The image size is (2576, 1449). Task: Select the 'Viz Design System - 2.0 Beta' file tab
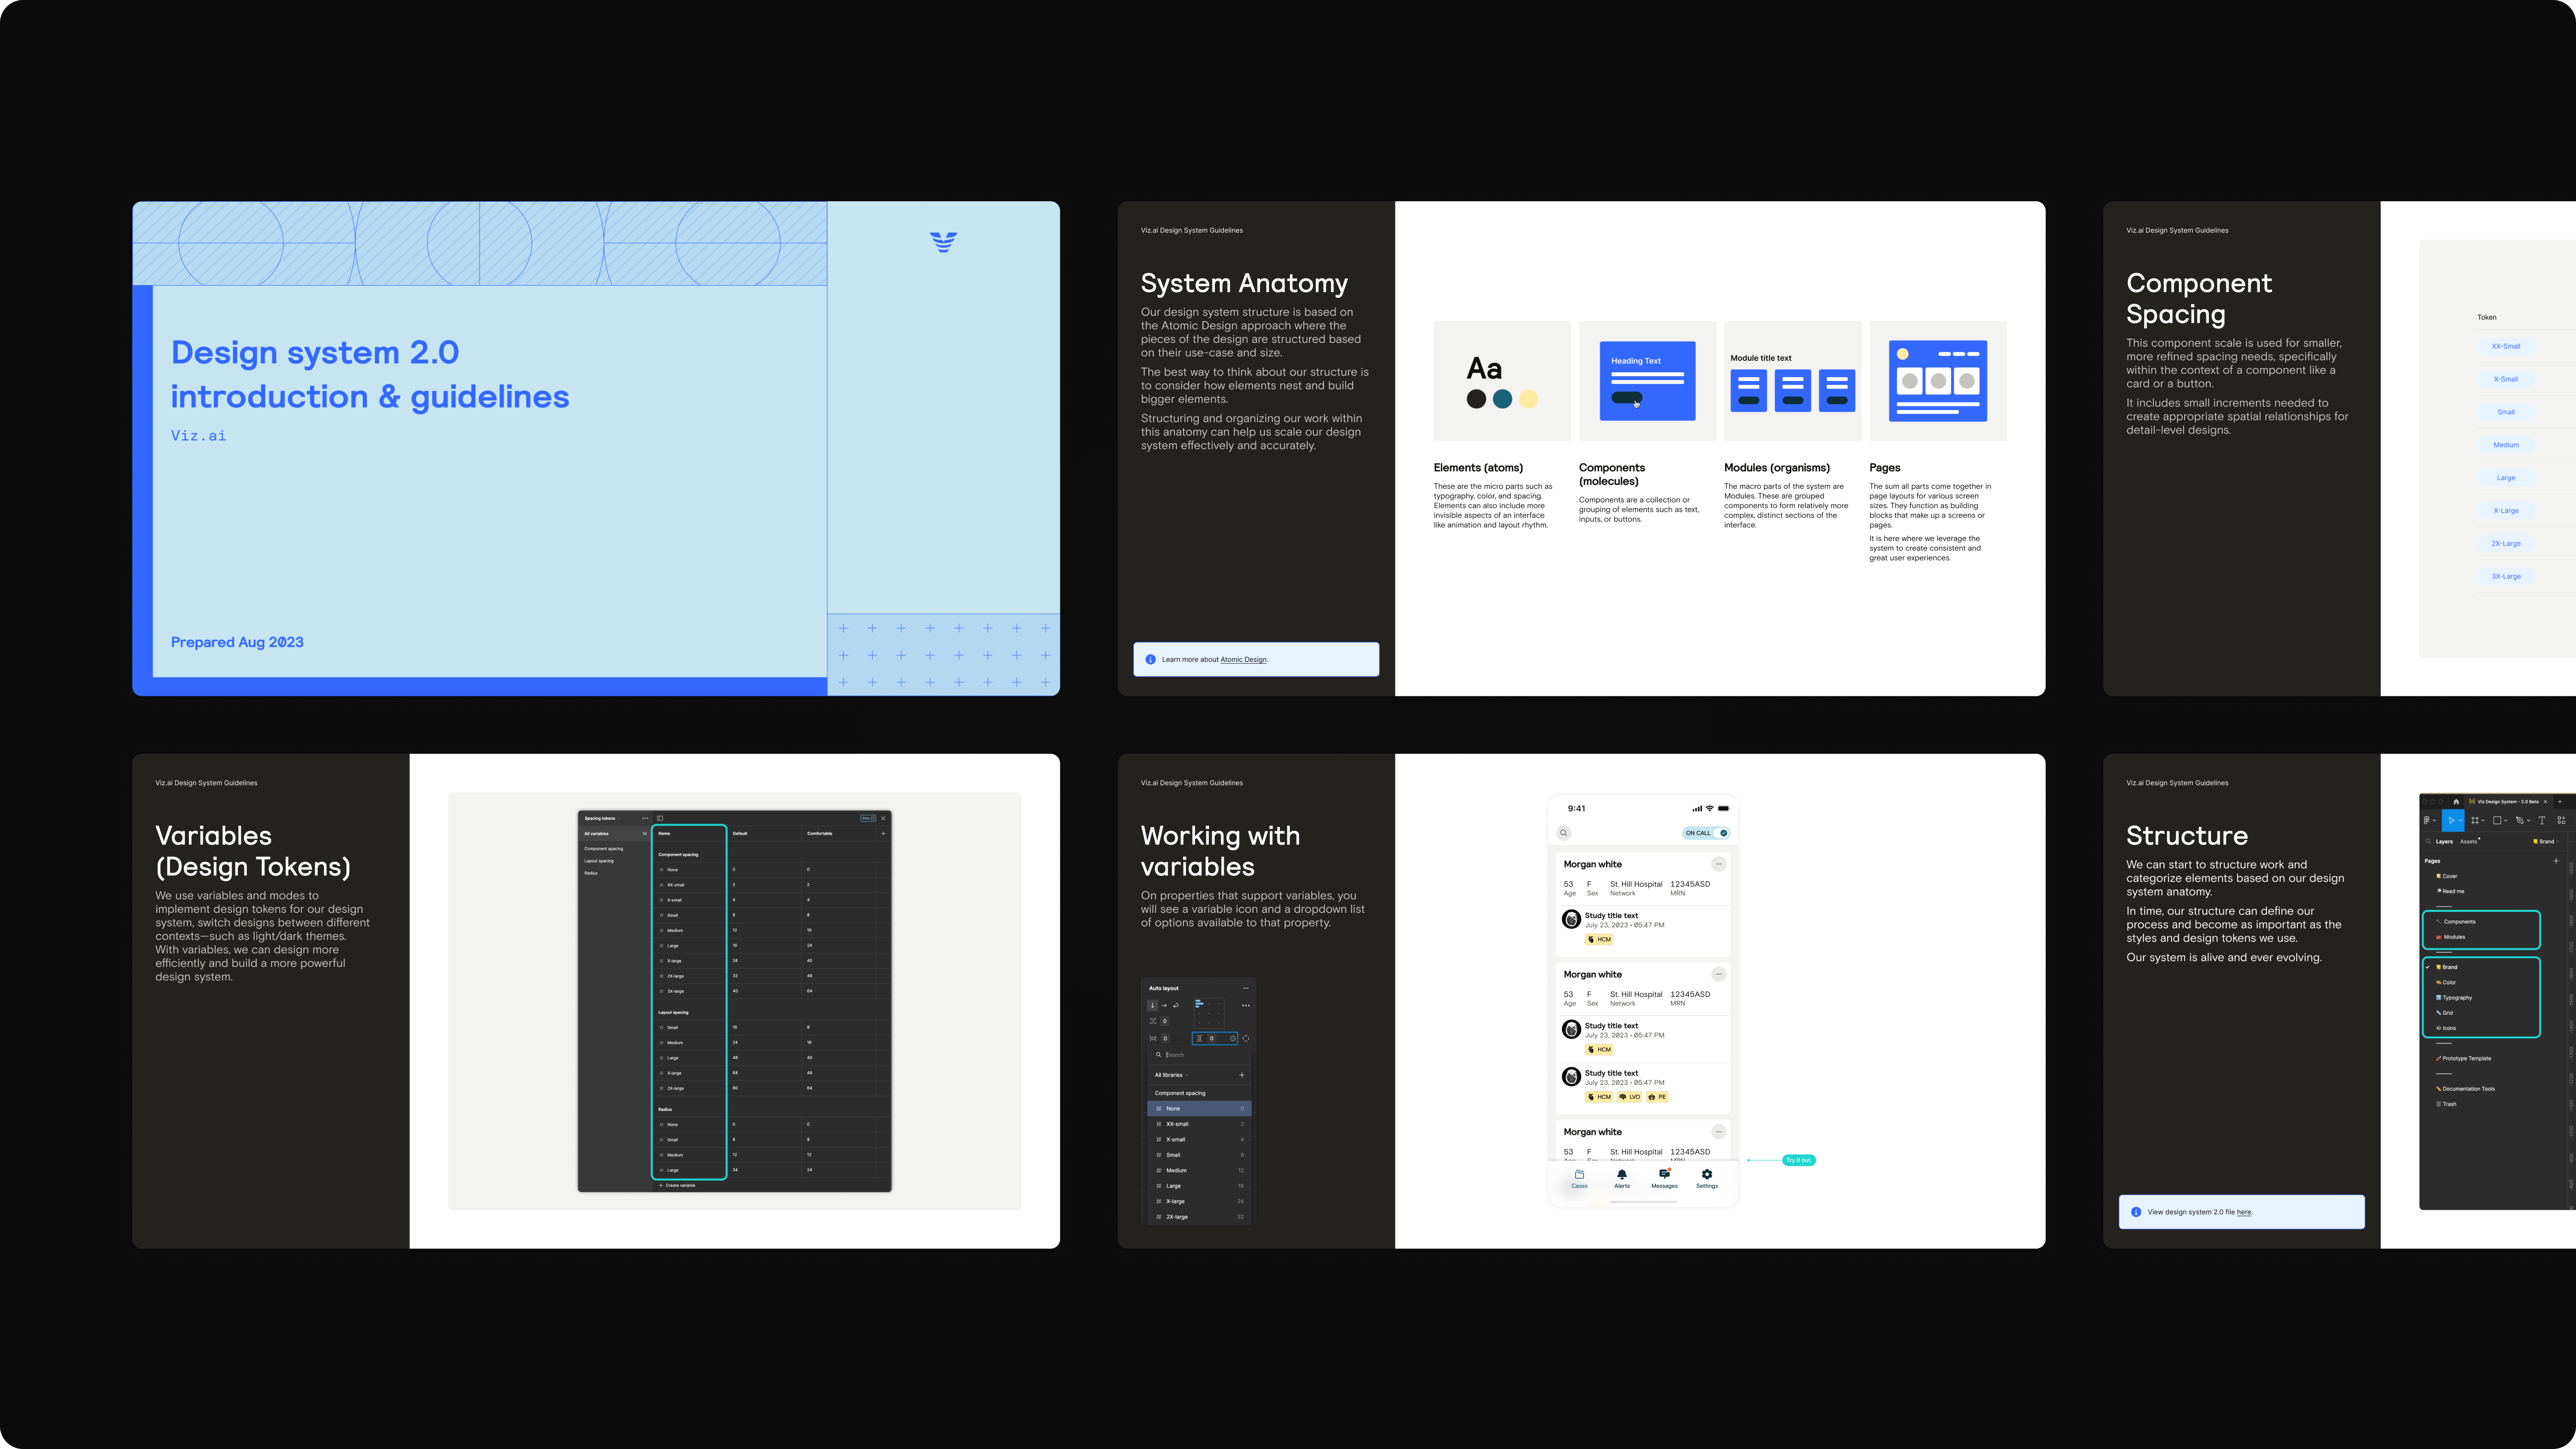tap(2509, 802)
